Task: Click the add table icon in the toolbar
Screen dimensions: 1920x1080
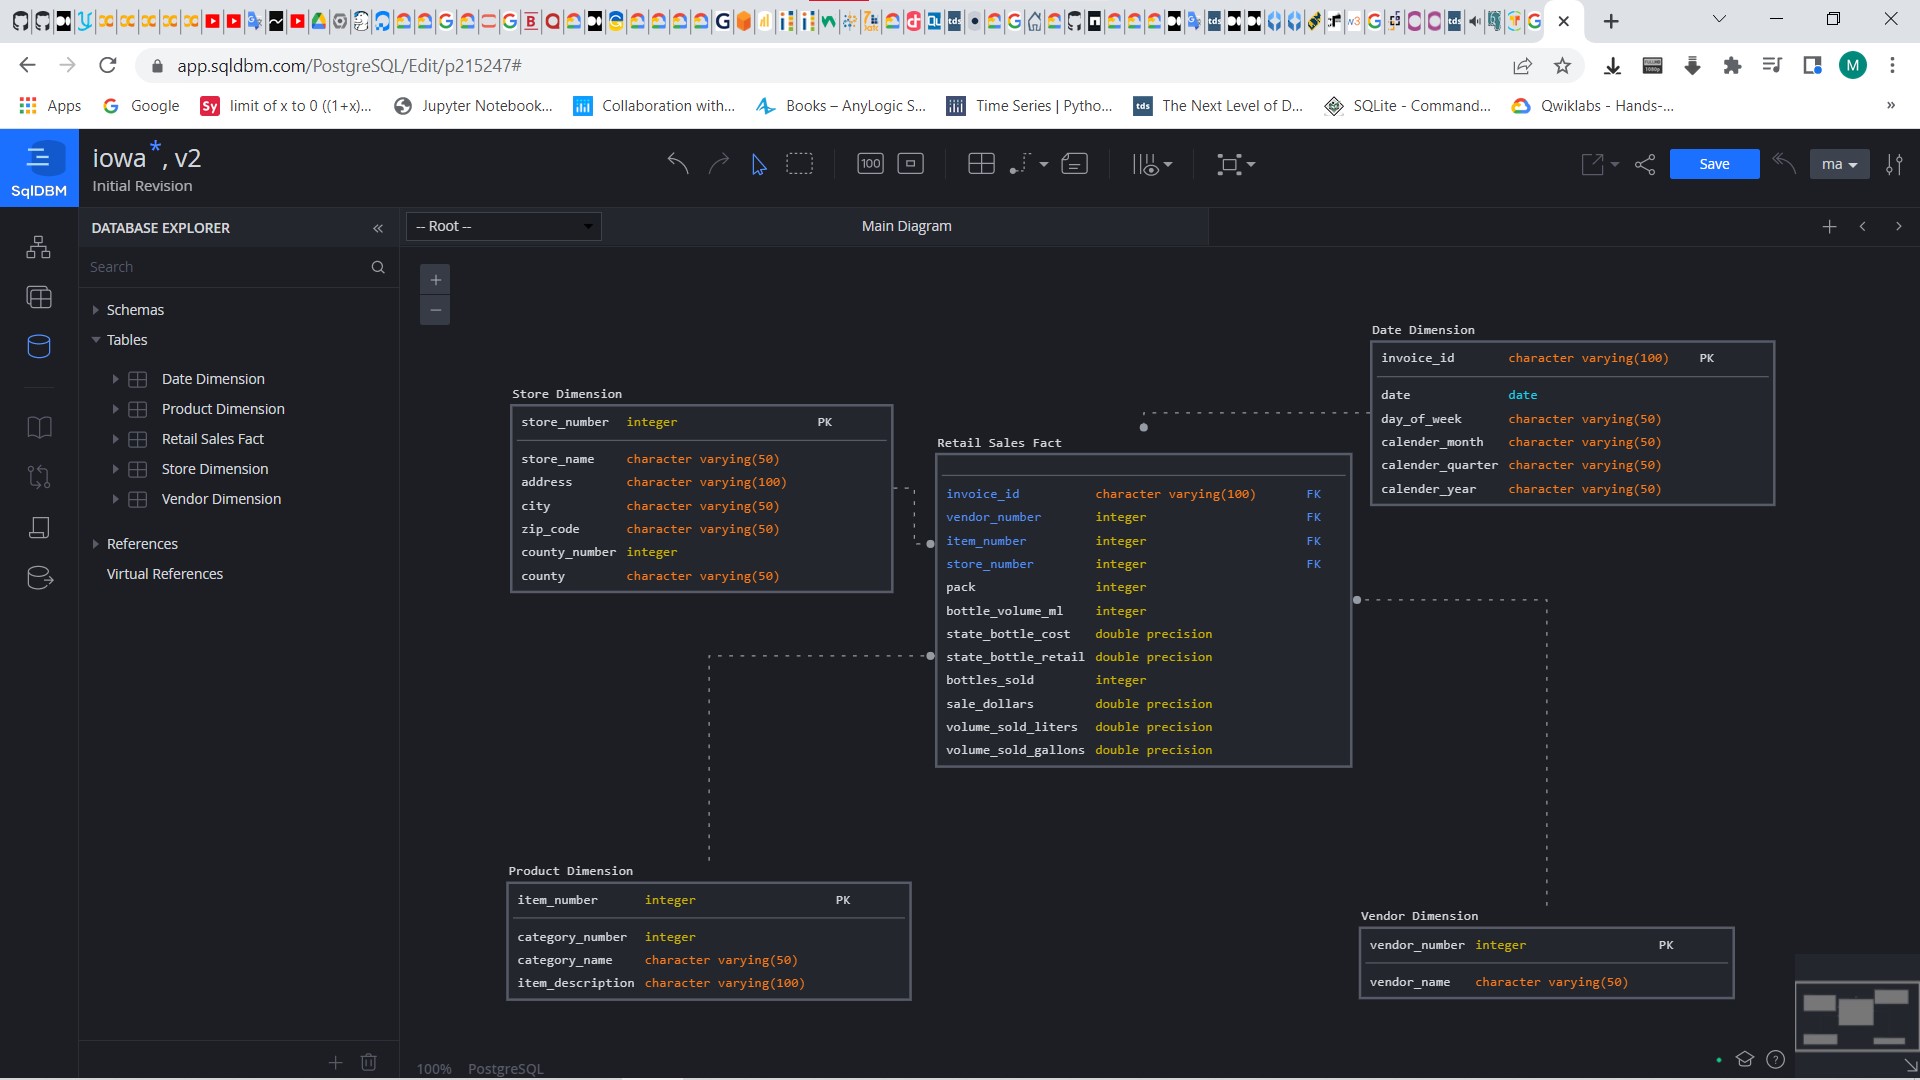Action: (x=981, y=164)
